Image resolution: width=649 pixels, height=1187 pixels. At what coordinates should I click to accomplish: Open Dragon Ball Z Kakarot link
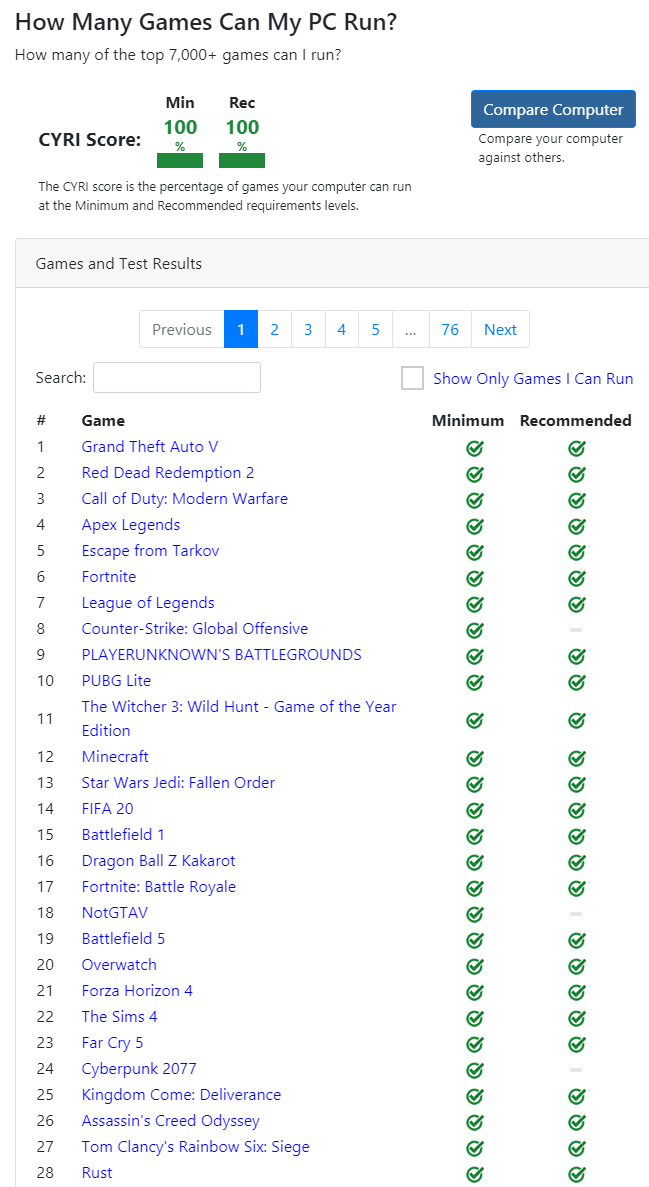158,861
